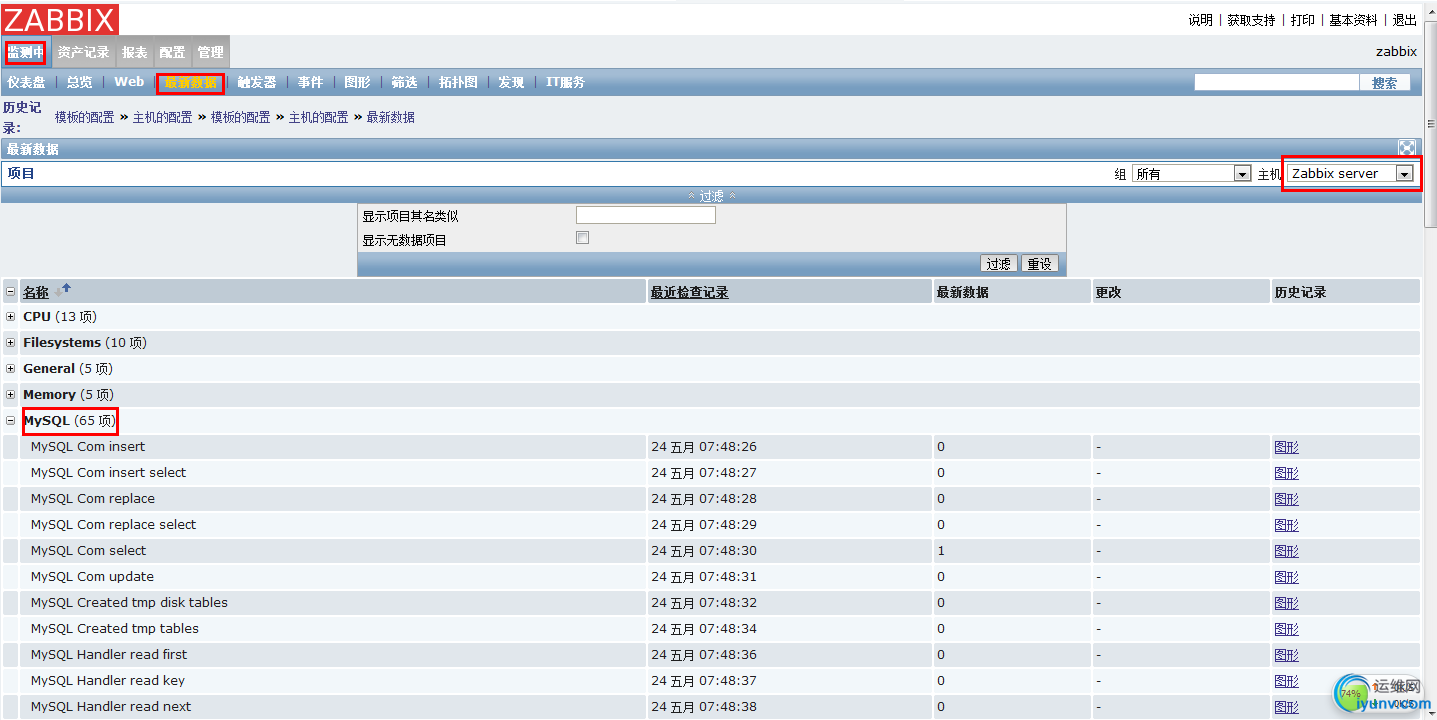Open the 监测中 main tab
Viewport: 1437px width, 720px height.
26,52
